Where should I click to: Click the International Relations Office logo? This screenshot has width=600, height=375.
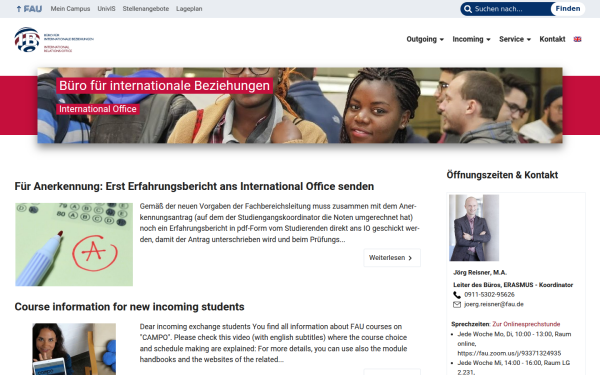[x=54, y=40]
